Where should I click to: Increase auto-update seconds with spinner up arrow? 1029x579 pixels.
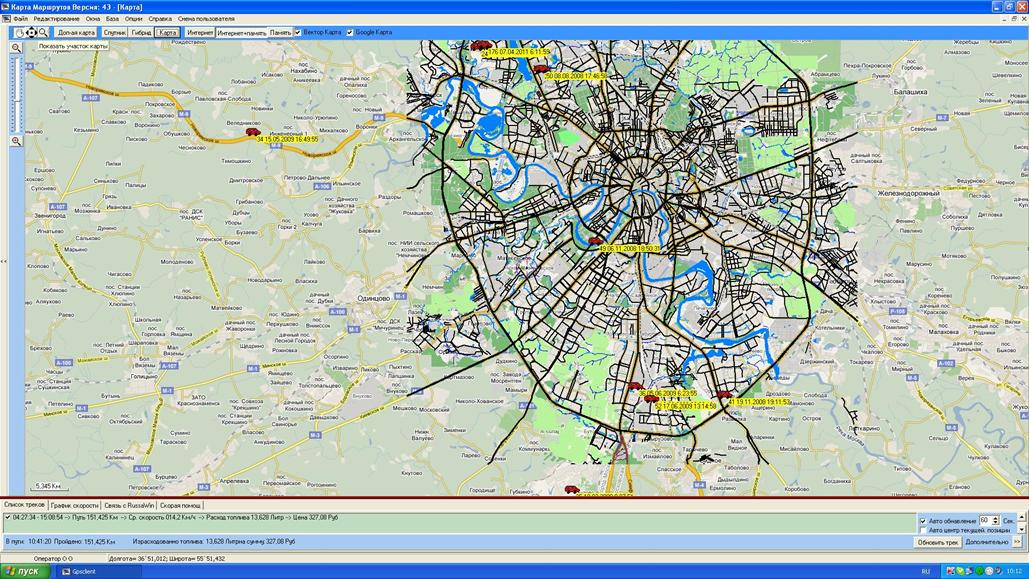[x=996, y=518]
